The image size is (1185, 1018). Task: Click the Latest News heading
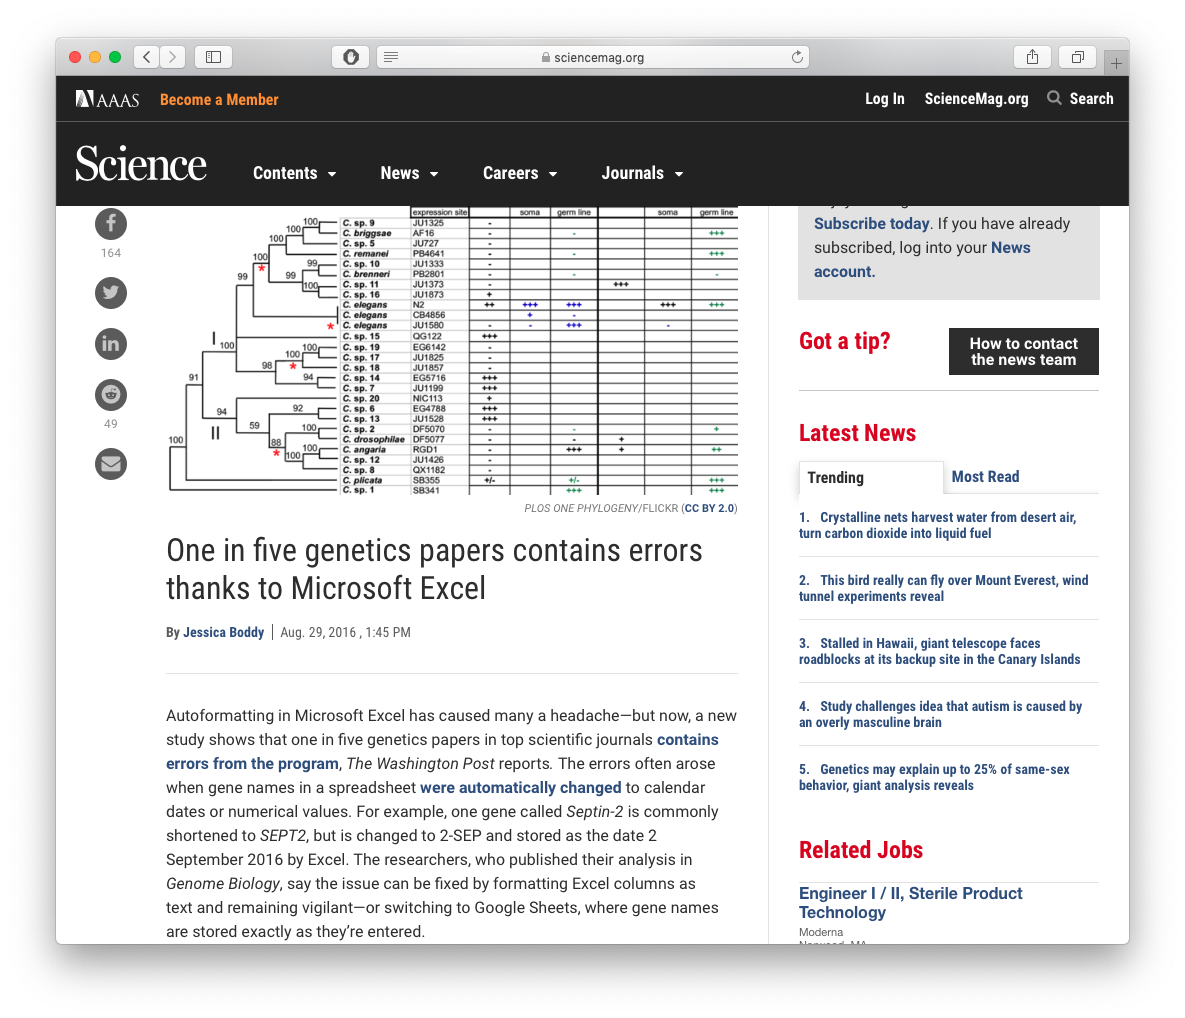coord(858,433)
